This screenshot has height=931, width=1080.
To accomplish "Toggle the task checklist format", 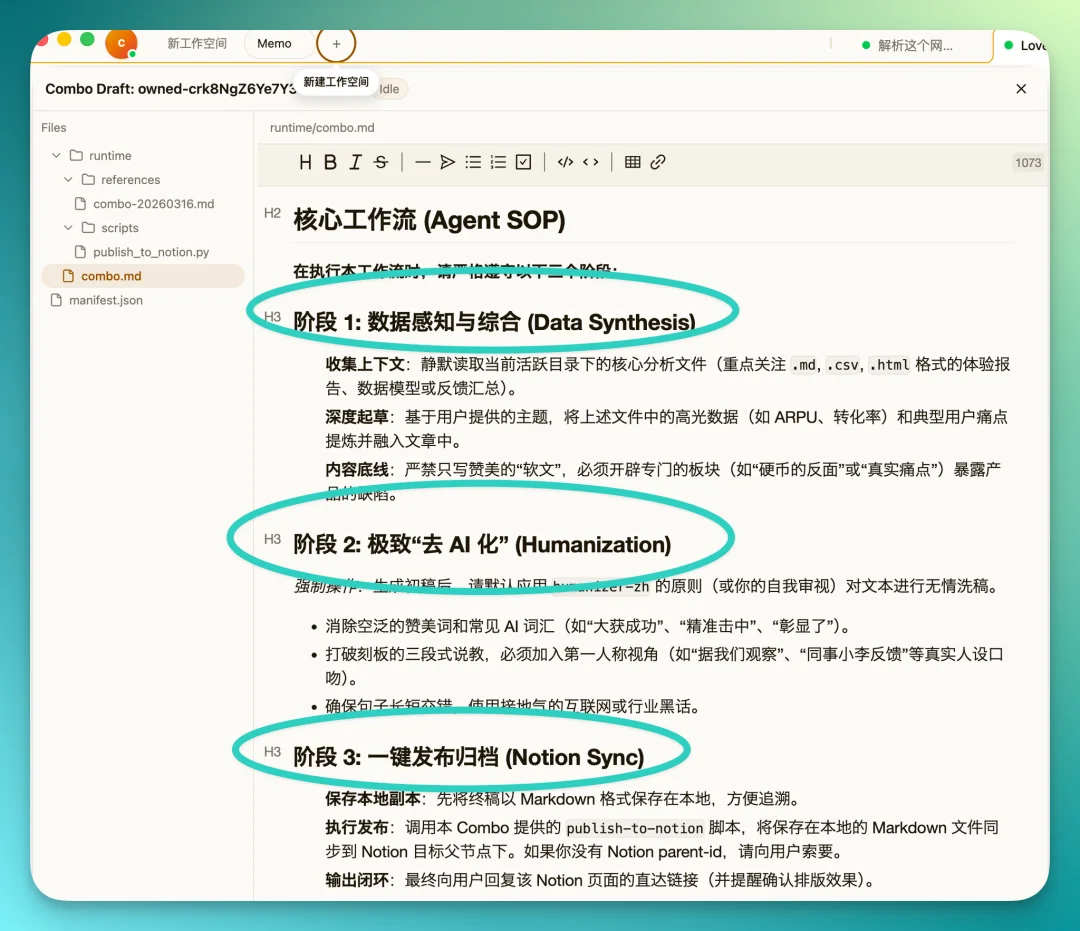I will click(x=524, y=161).
